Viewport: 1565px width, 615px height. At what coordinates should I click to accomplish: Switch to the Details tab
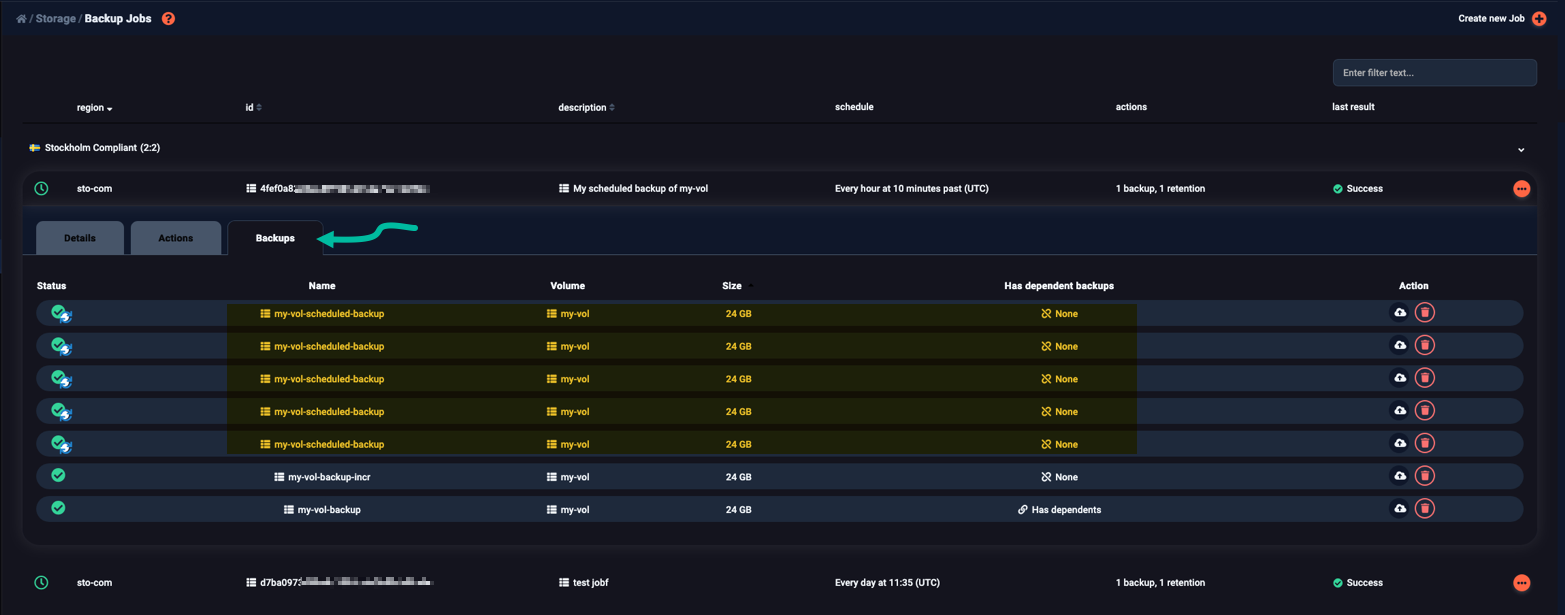point(80,238)
